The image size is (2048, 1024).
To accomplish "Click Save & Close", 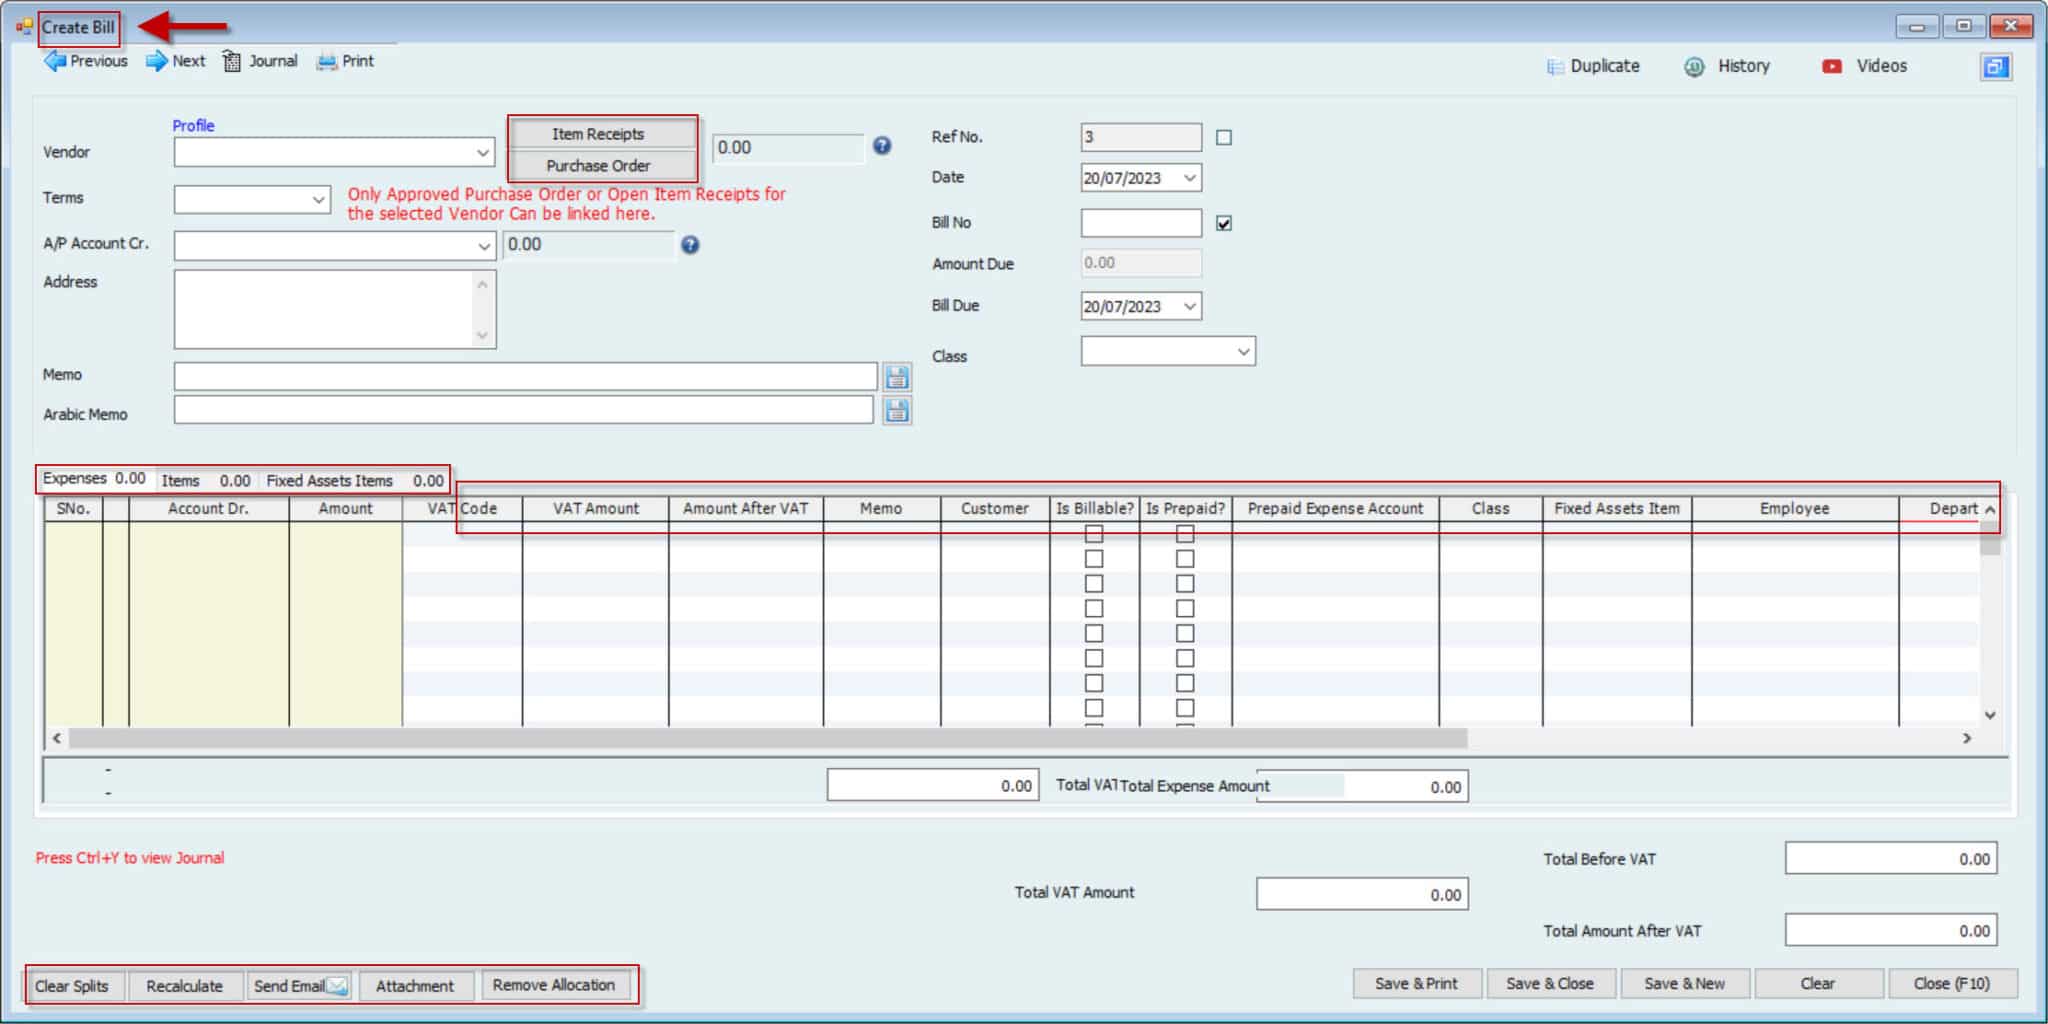I will pos(1550,984).
